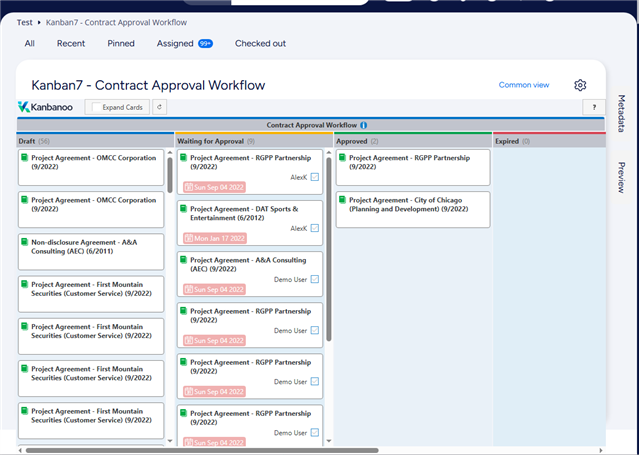Go to Test in breadcrumb
This screenshot has width=639, height=455.
(24, 22)
